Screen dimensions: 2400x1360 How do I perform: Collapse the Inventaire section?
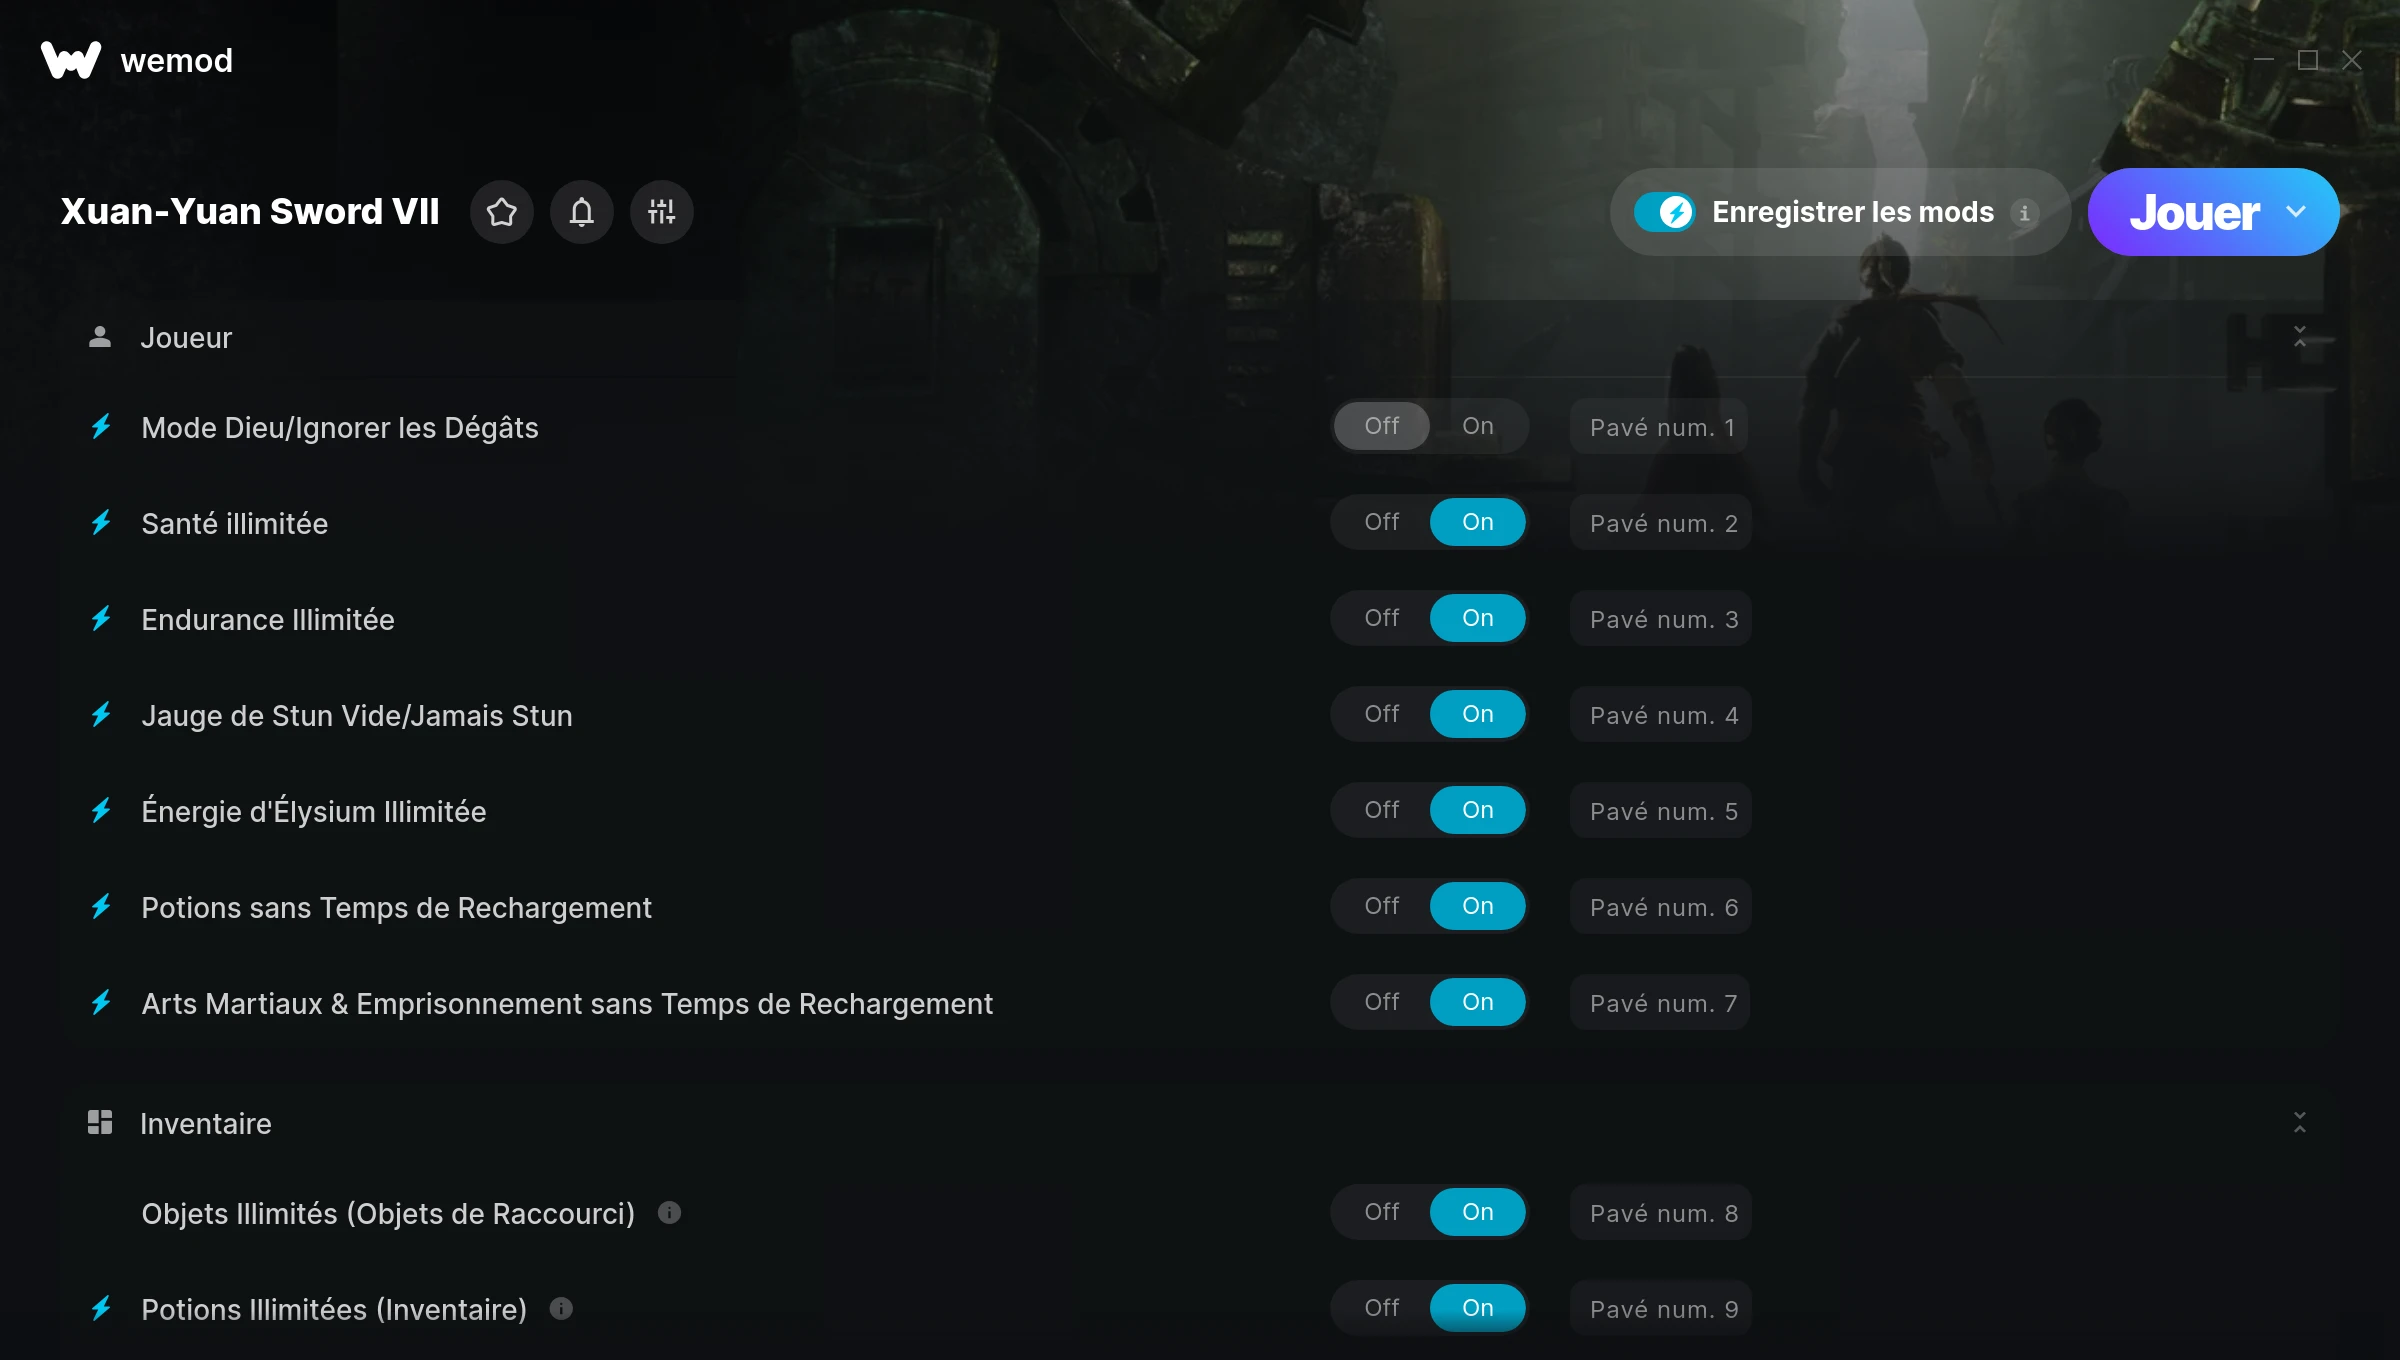[2299, 1122]
